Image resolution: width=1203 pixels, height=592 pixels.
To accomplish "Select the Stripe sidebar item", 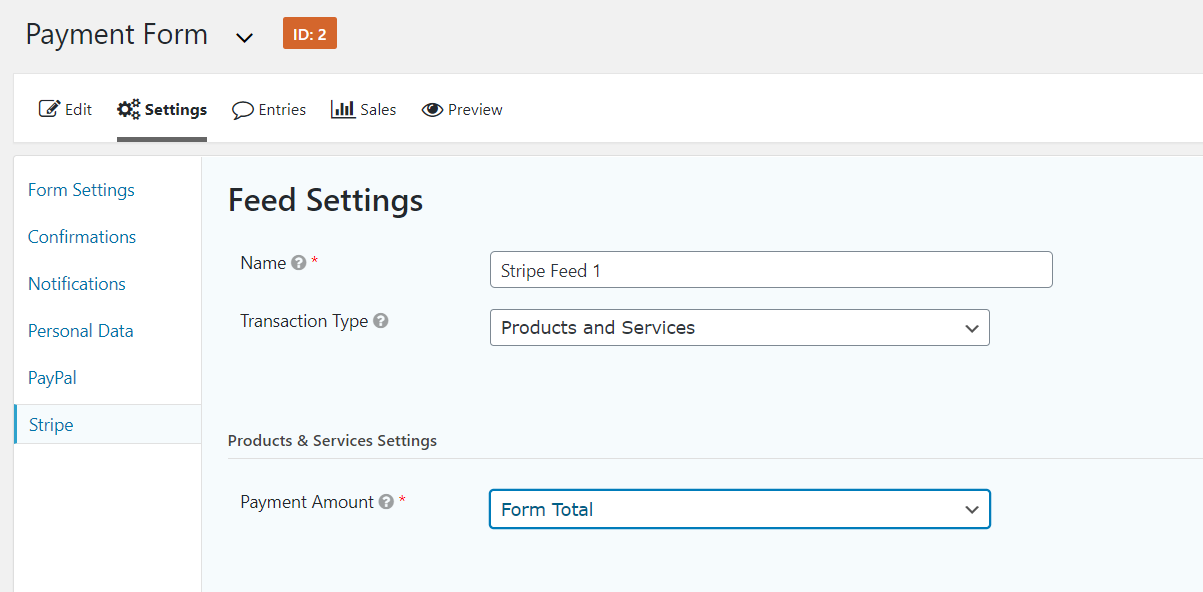I will coord(51,425).
